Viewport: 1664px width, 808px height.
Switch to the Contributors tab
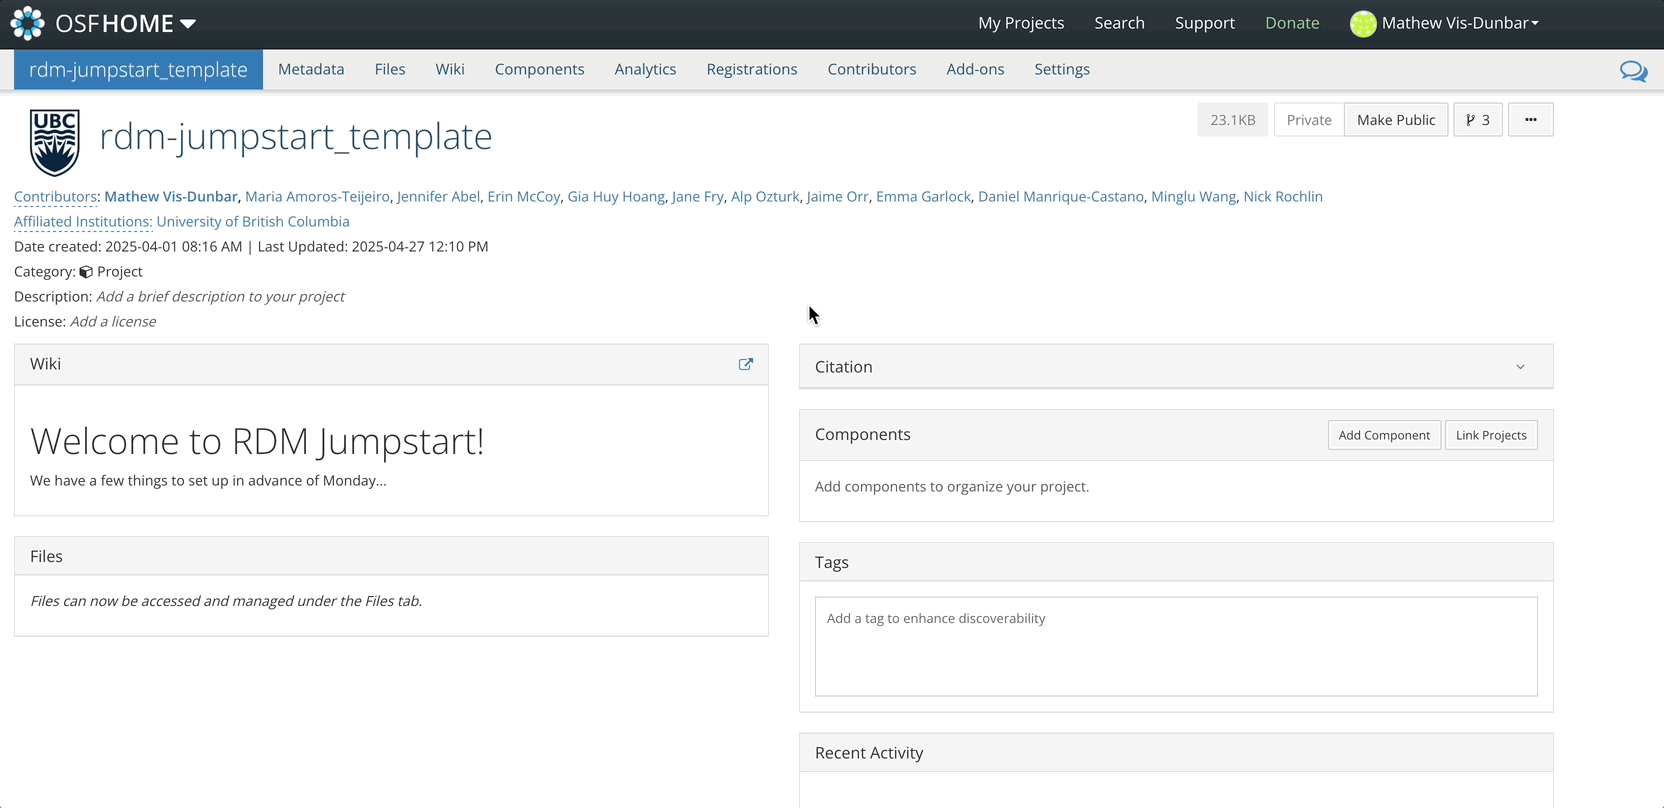tap(871, 69)
